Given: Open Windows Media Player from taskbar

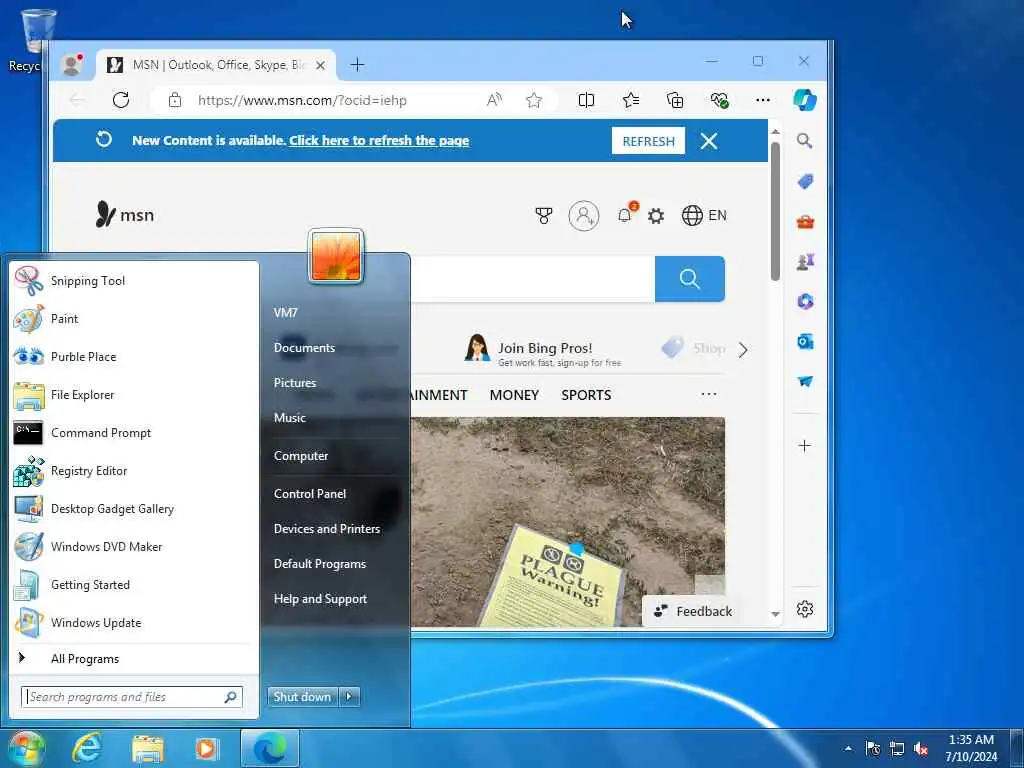Looking at the screenshot, I should [207, 748].
